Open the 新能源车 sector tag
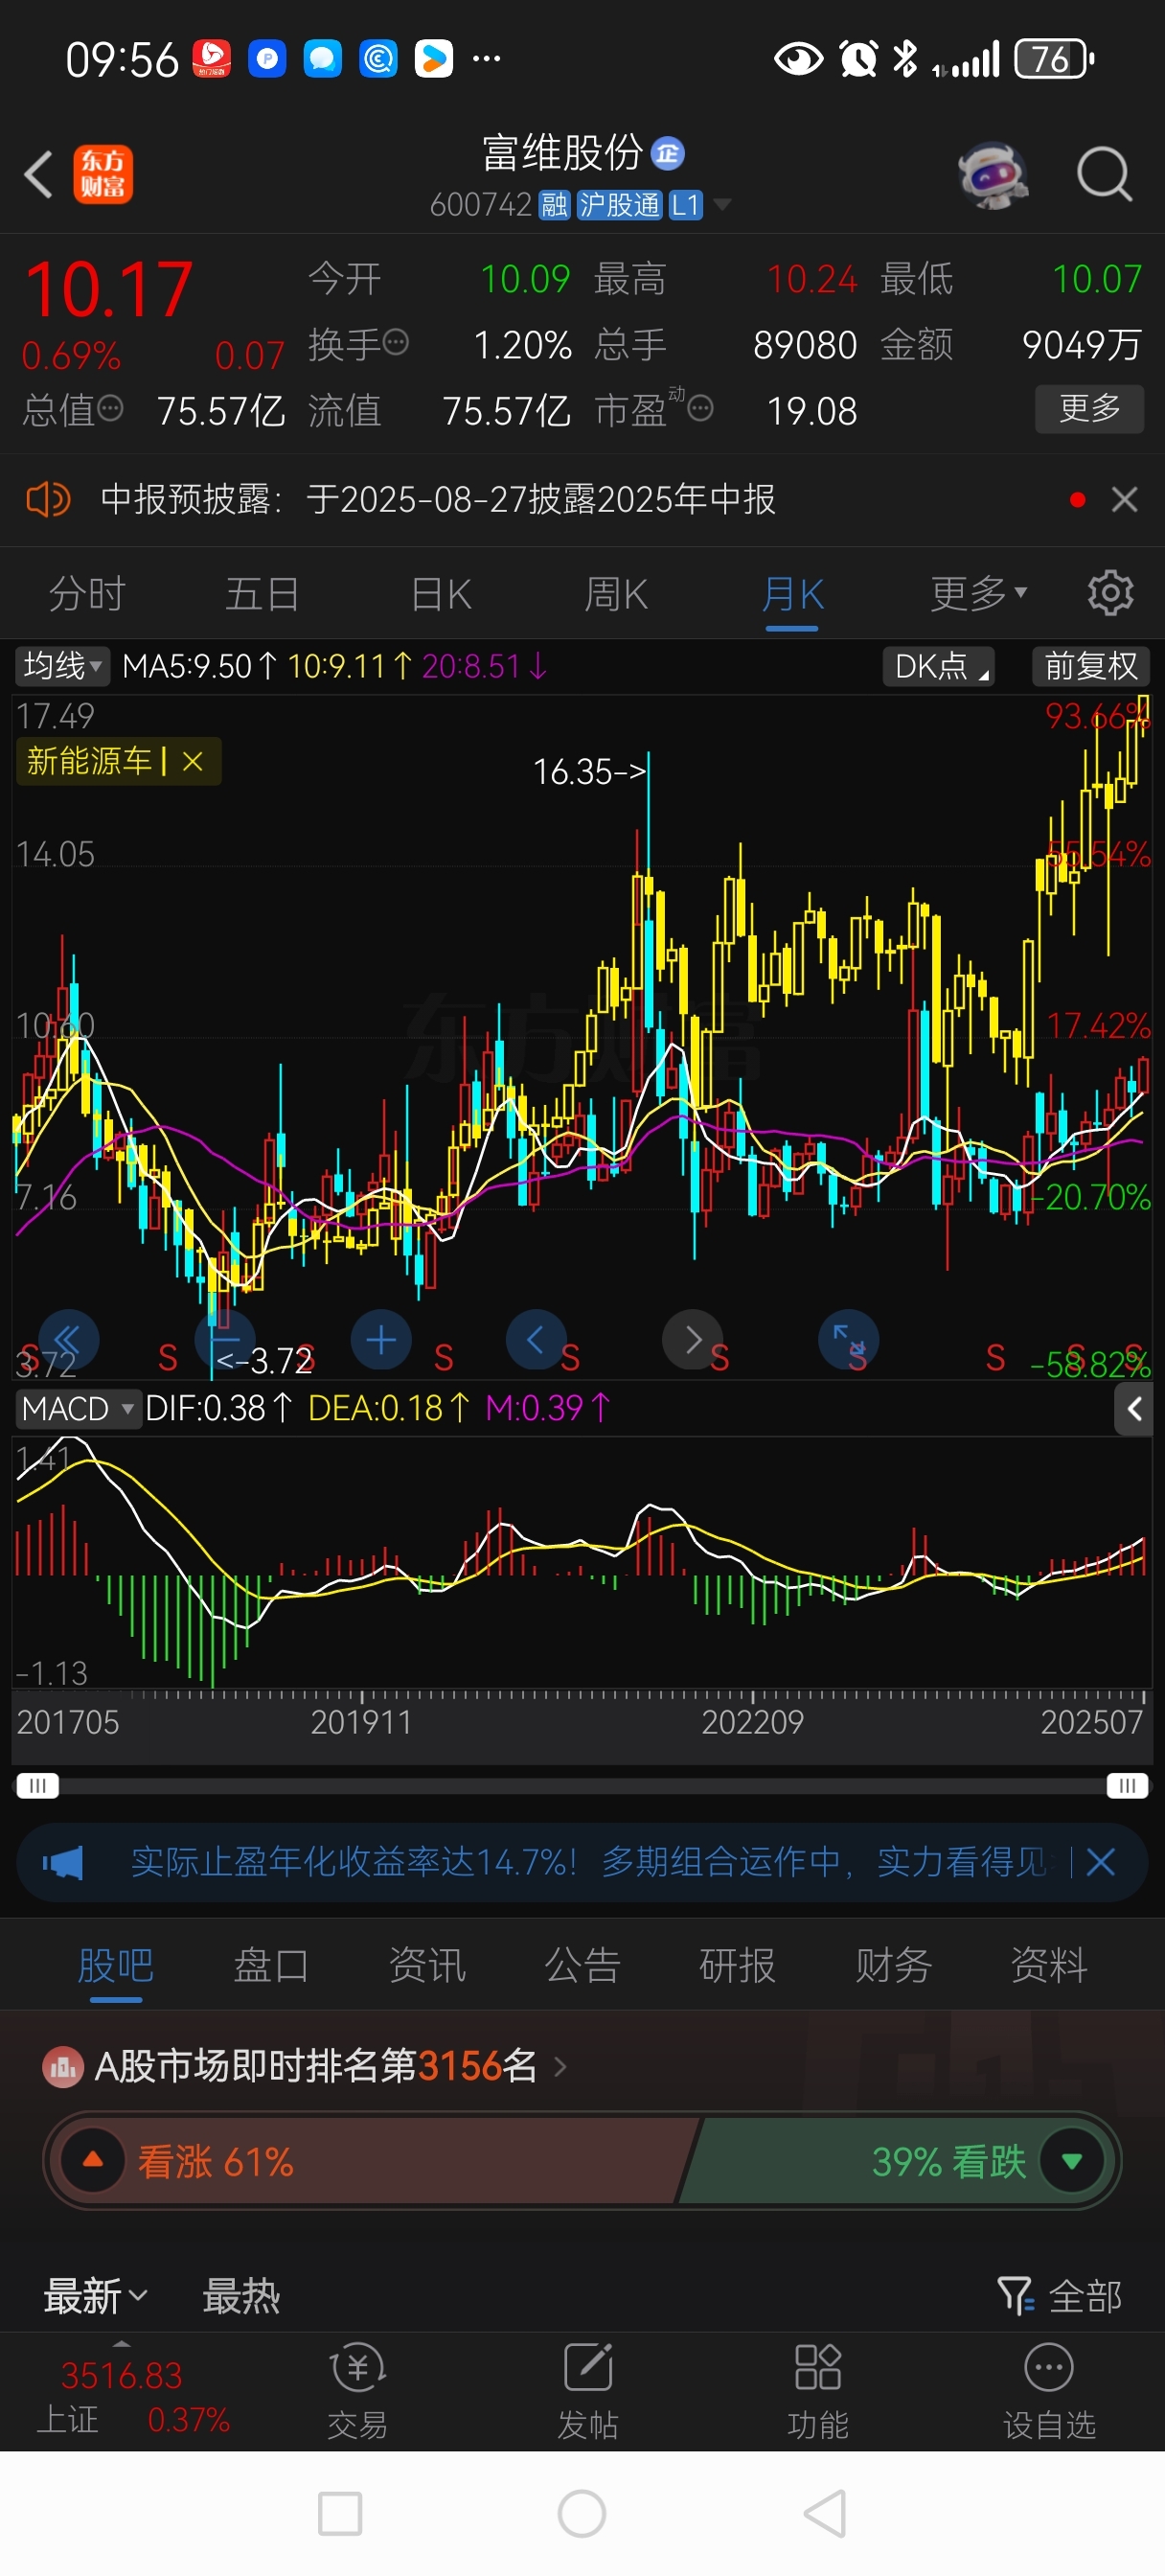Image resolution: width=1165 pixels, height=2576 pixels. [x=90, y=762]
